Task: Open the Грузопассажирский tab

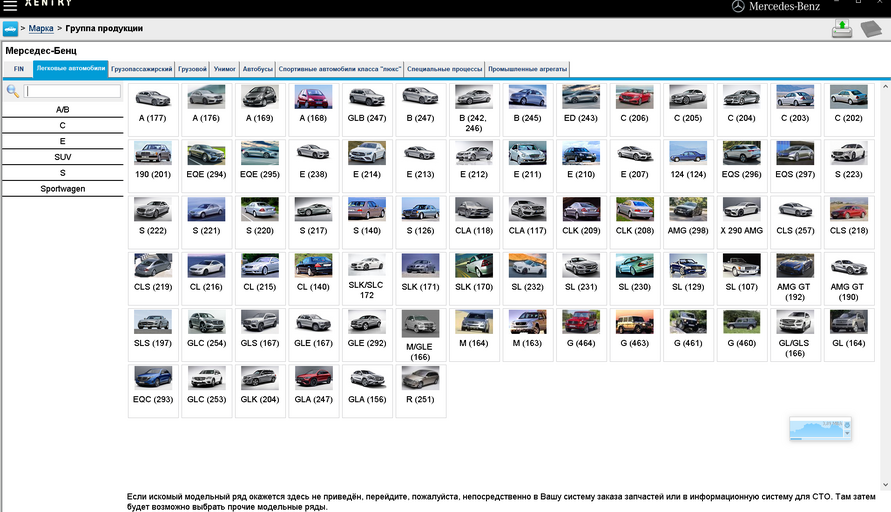Action: coord(141,69)
